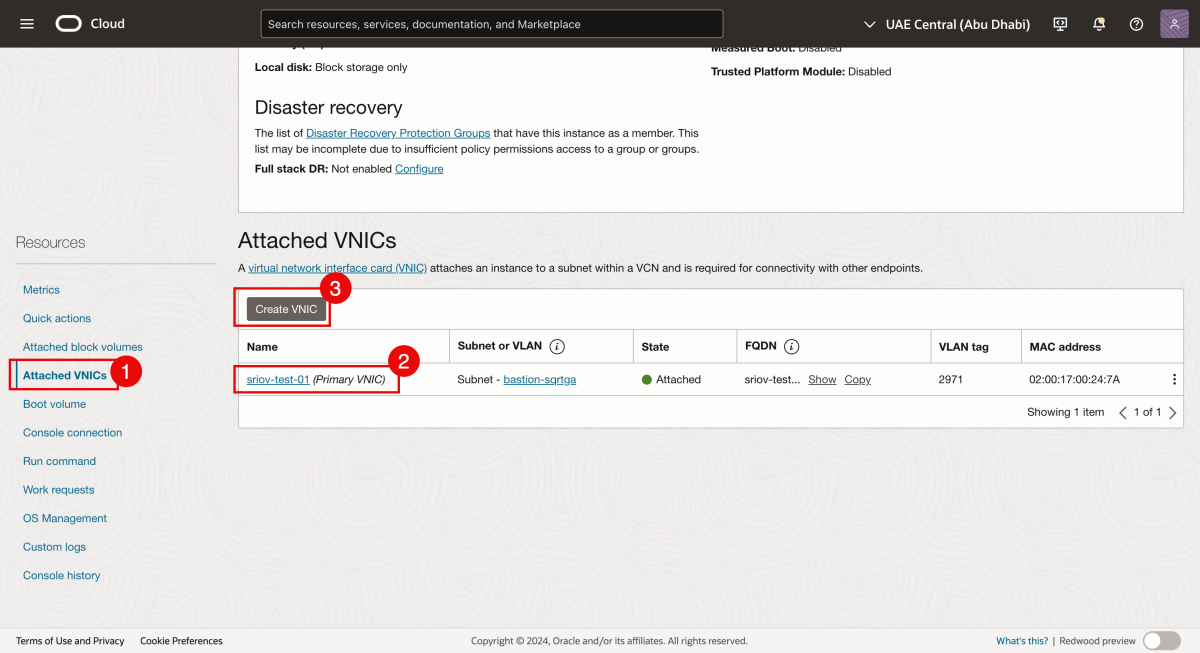Copy the FQDN value
The image size is (1200, 653).
(857, 379)
